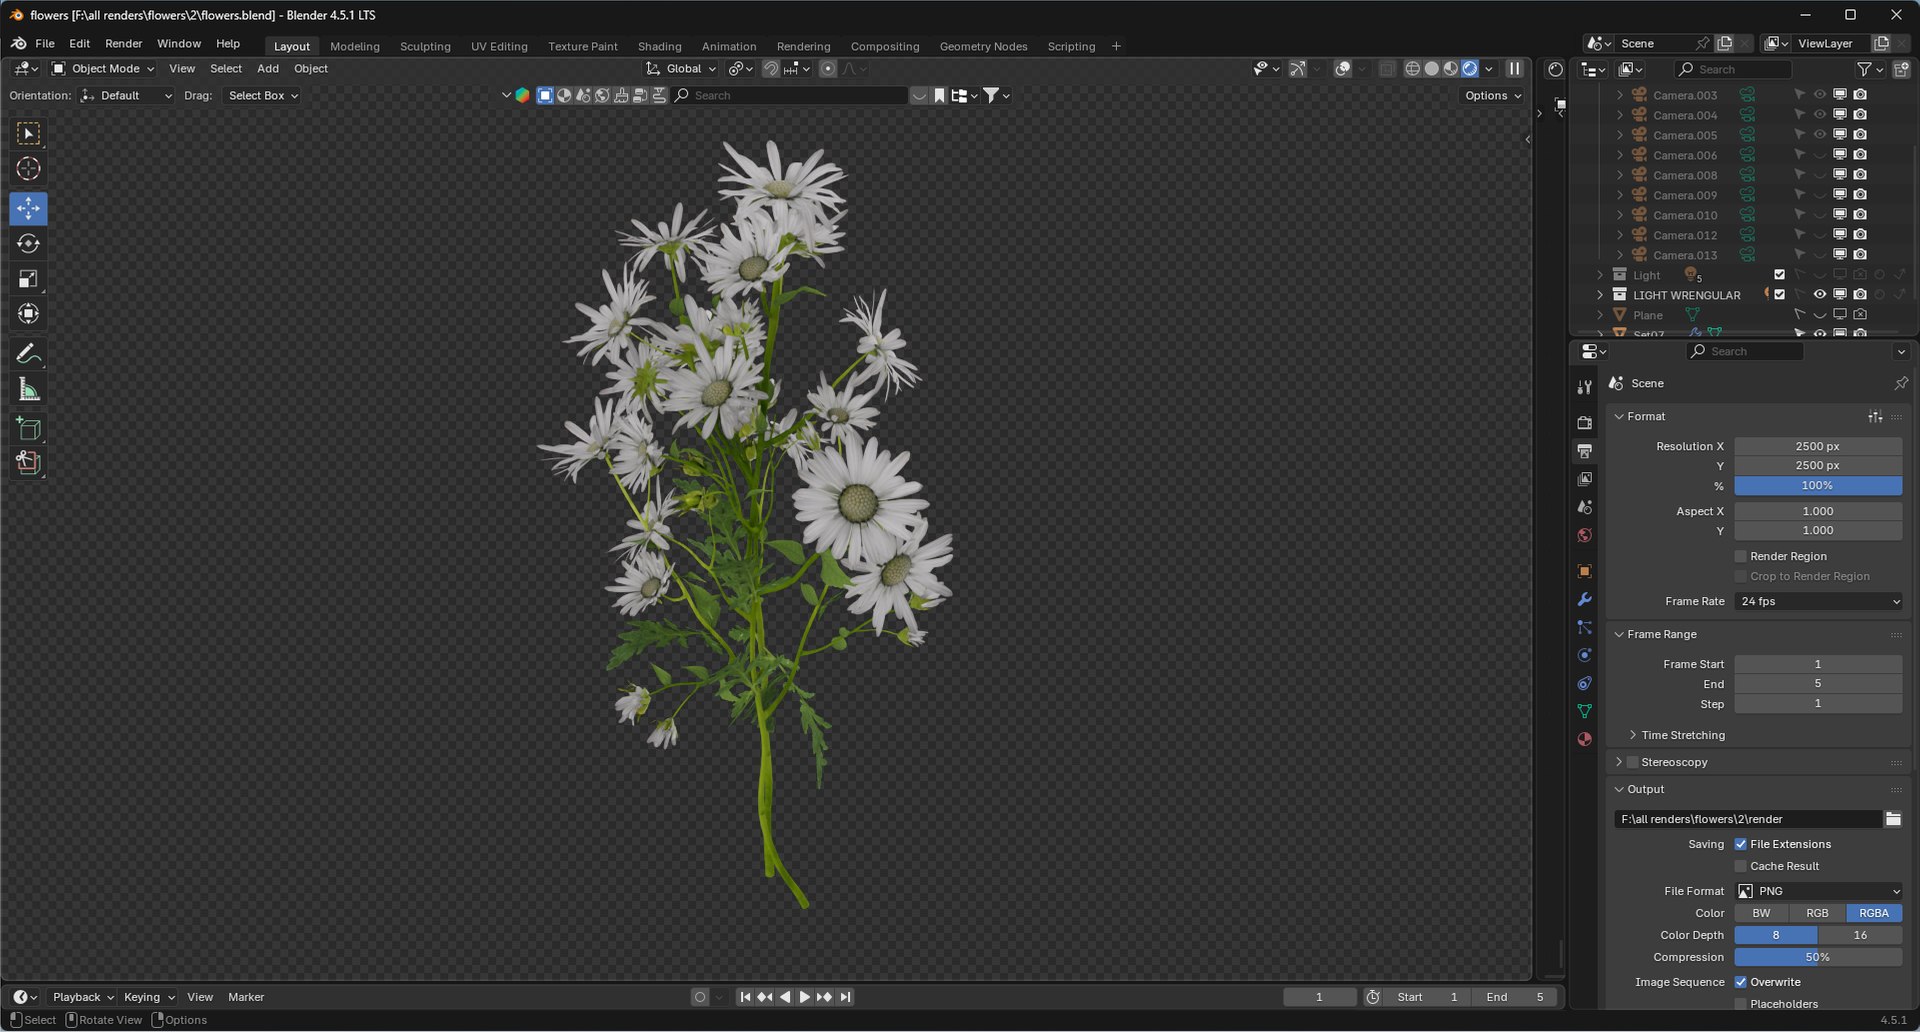The image size is (1920, 1032).
Task: Switch to wireframe viewport shading
Action: (x=1412, y=69)
